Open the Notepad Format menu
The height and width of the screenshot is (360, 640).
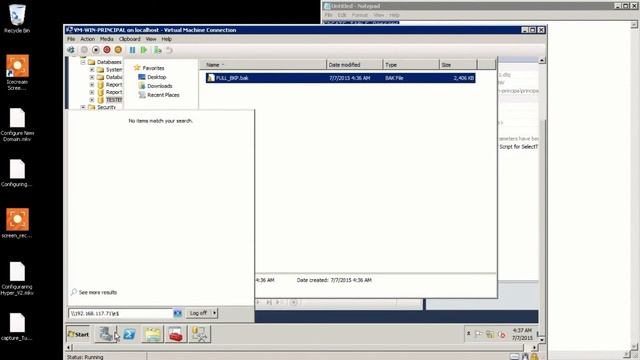coord(360,15)
